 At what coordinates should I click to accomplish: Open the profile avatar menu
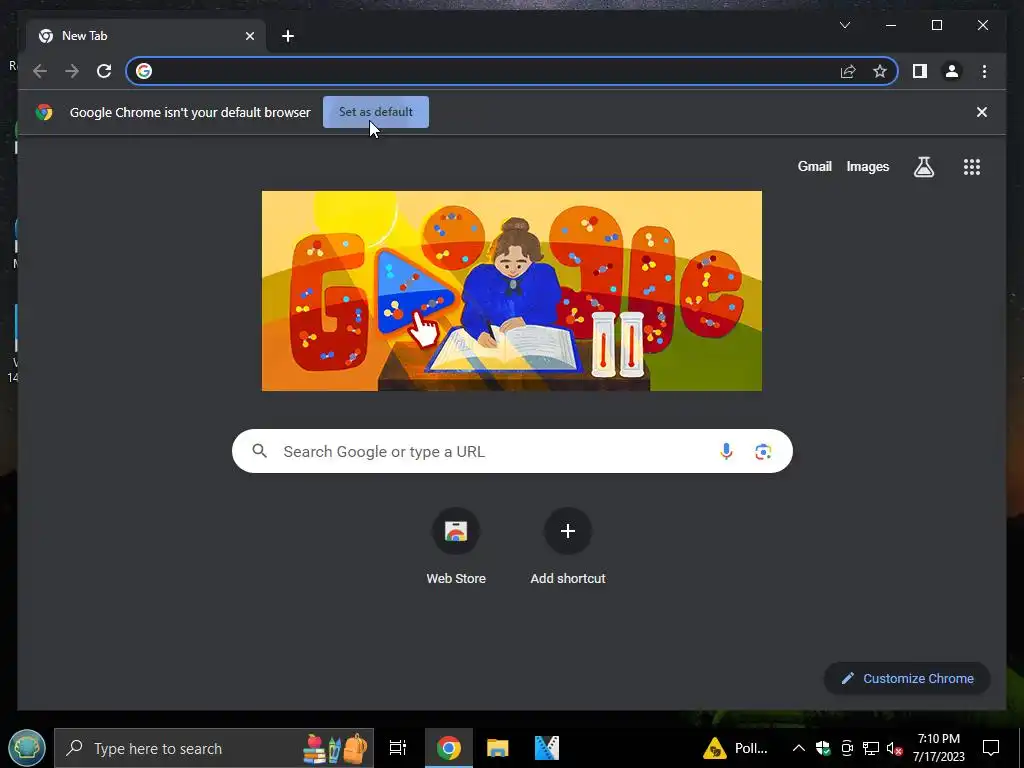pyautogui.click(x=952, y=71)
